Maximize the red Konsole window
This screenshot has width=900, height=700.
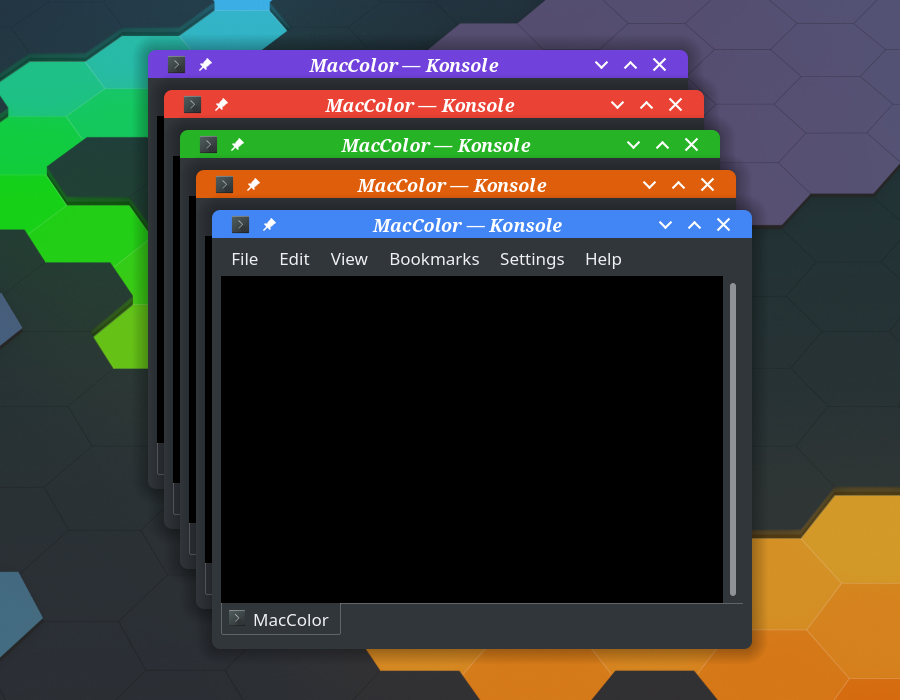pos(646,105)
